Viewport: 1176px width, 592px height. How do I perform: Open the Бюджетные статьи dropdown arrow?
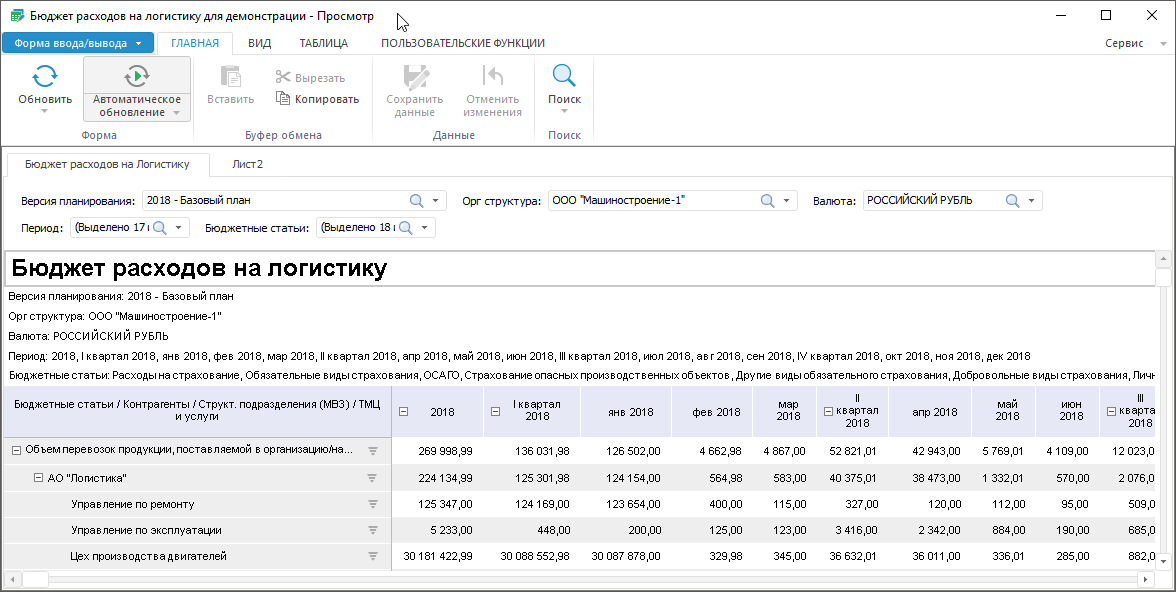tap(427, 228)
